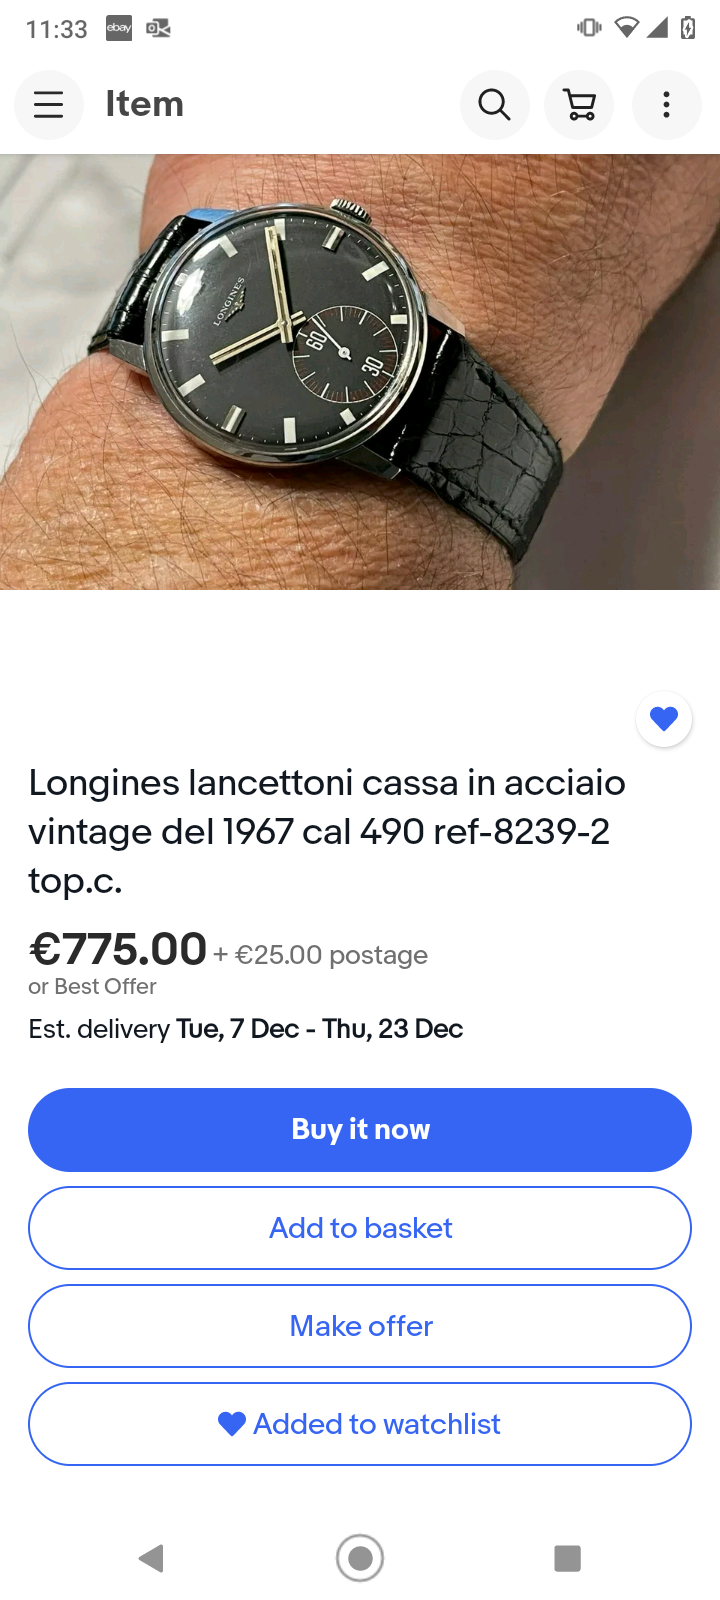This screenshot has width=720, height=1600.
Task: Open the Longines watch photo
Action: [360, 372]
